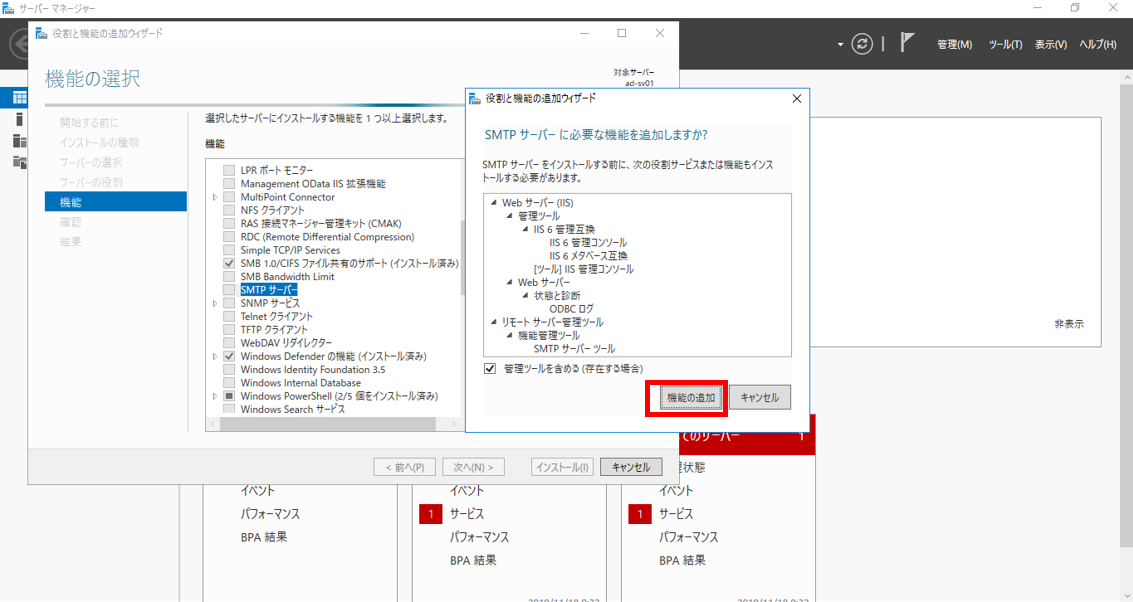Check the TFTP クライアント checkbox
Image resolution: width=1133 pixels, height=602 pixels.
229,330
